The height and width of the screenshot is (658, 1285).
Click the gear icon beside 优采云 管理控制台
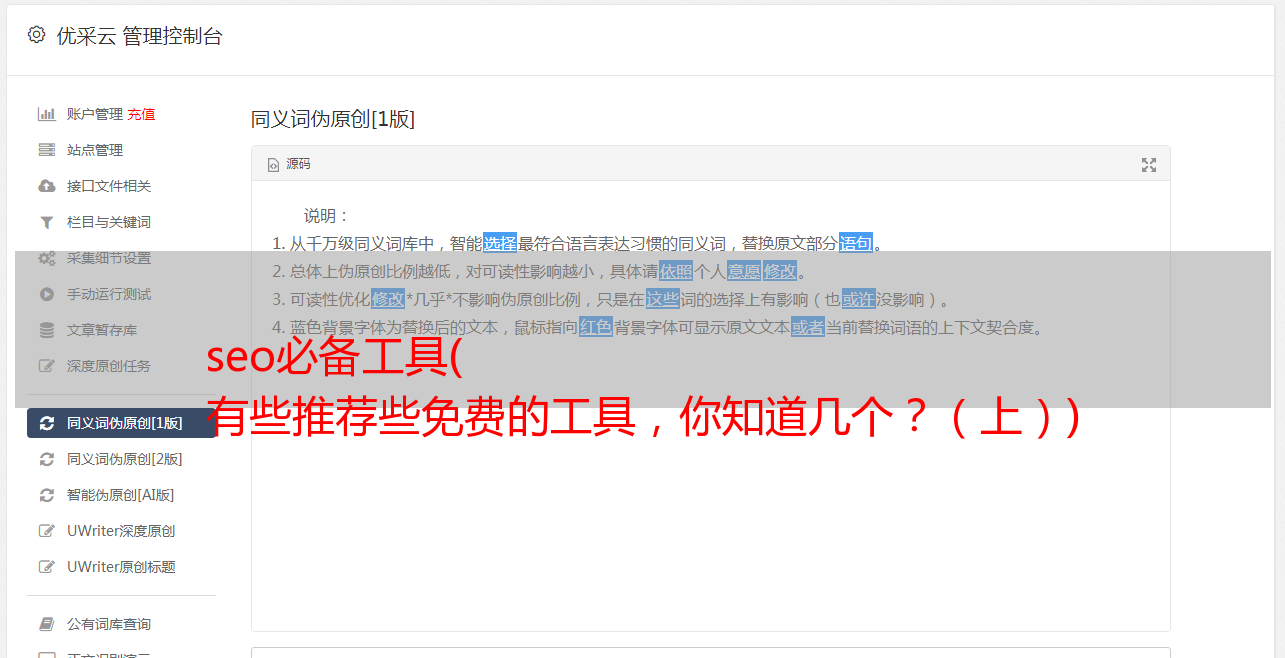(37, 35)
